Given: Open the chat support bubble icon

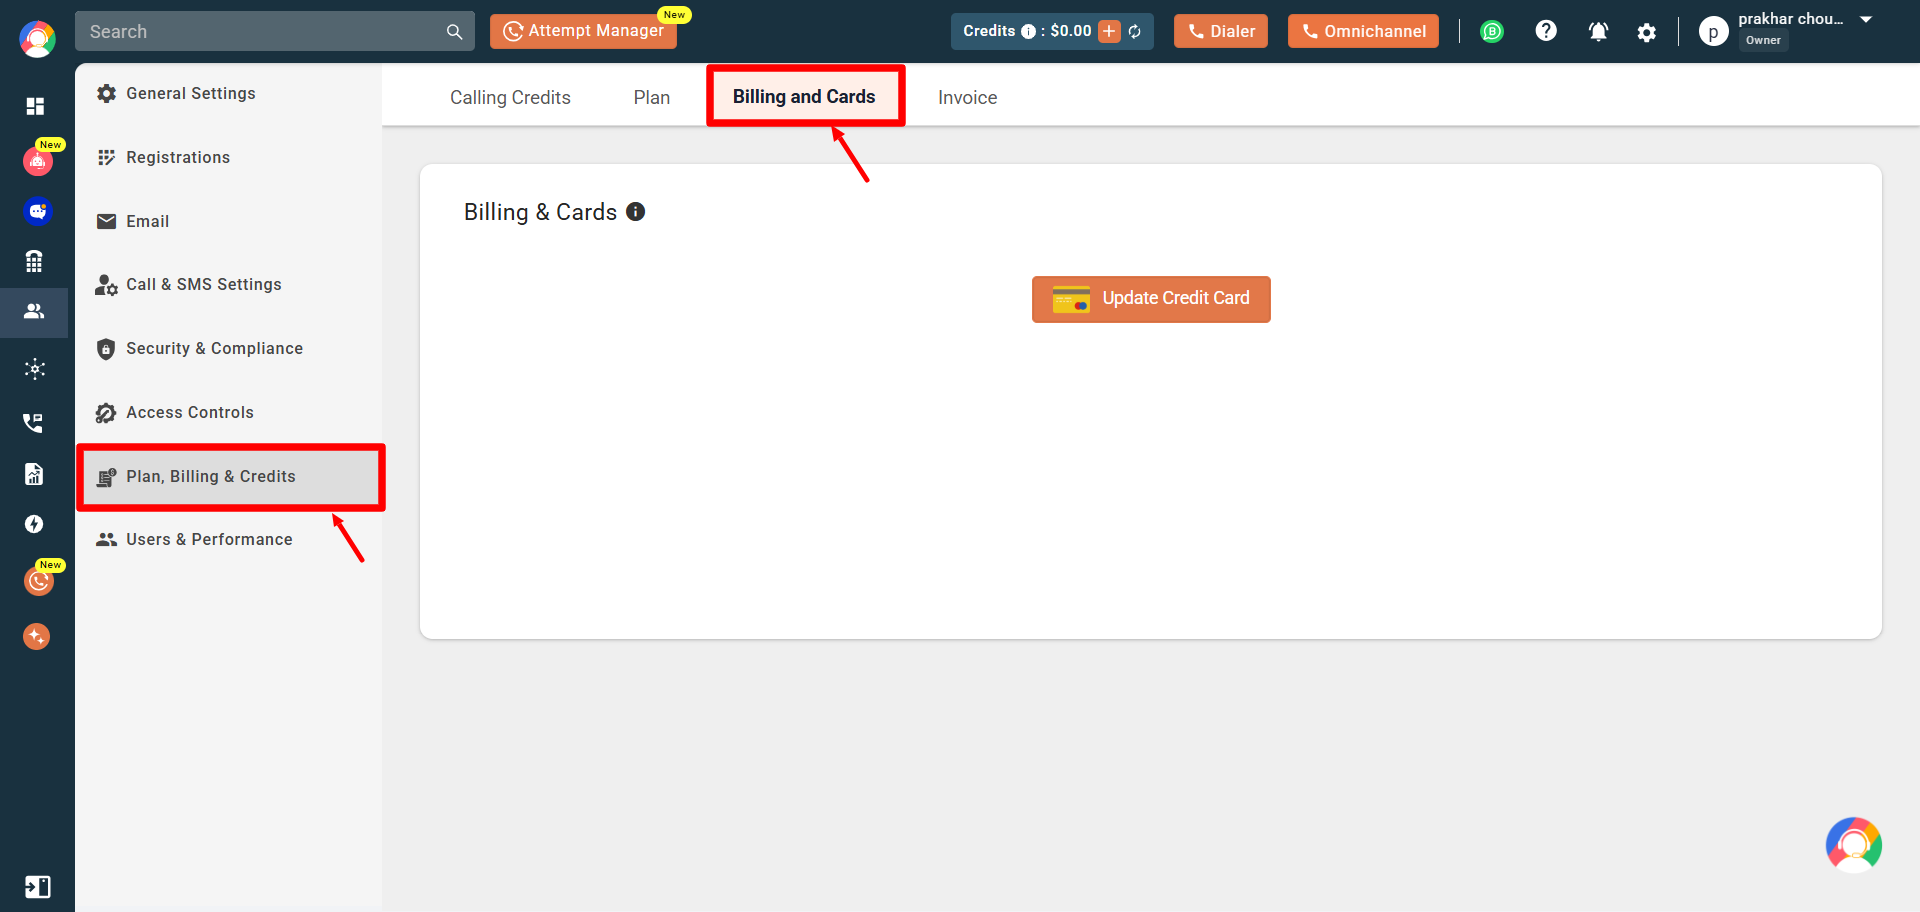Looking at the screenshot, I should click(1853, 845).
